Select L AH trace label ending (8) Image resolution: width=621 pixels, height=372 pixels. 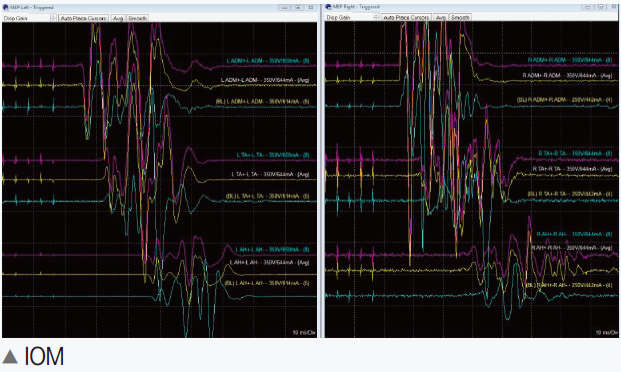click(272, 250)
